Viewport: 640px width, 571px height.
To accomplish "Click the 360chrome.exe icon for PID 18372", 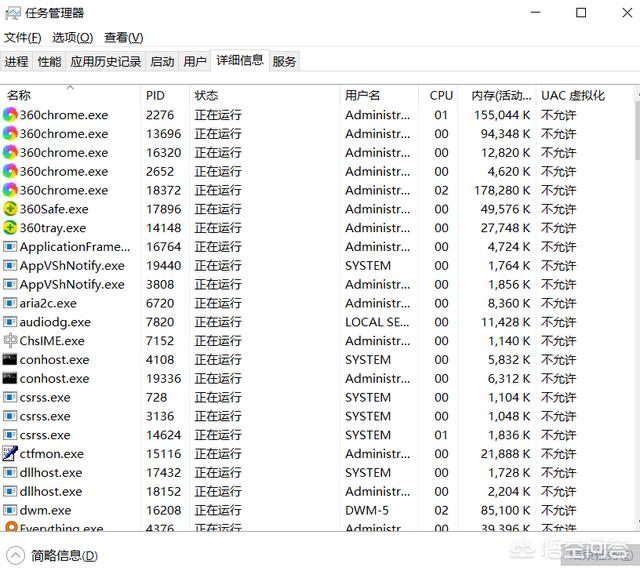I will tap(10, 190).
